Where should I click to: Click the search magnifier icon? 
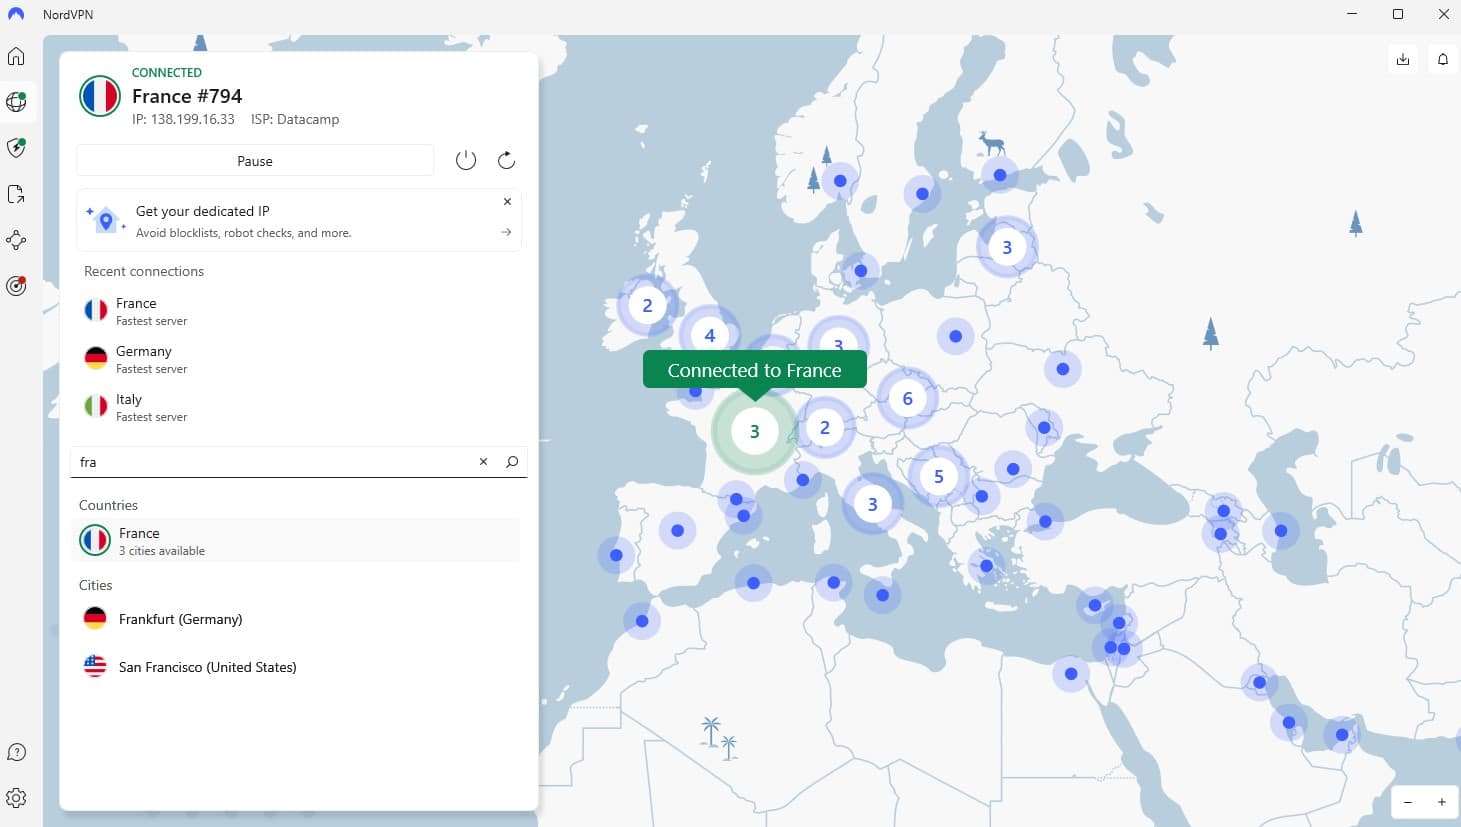click(x=512, y=462)
